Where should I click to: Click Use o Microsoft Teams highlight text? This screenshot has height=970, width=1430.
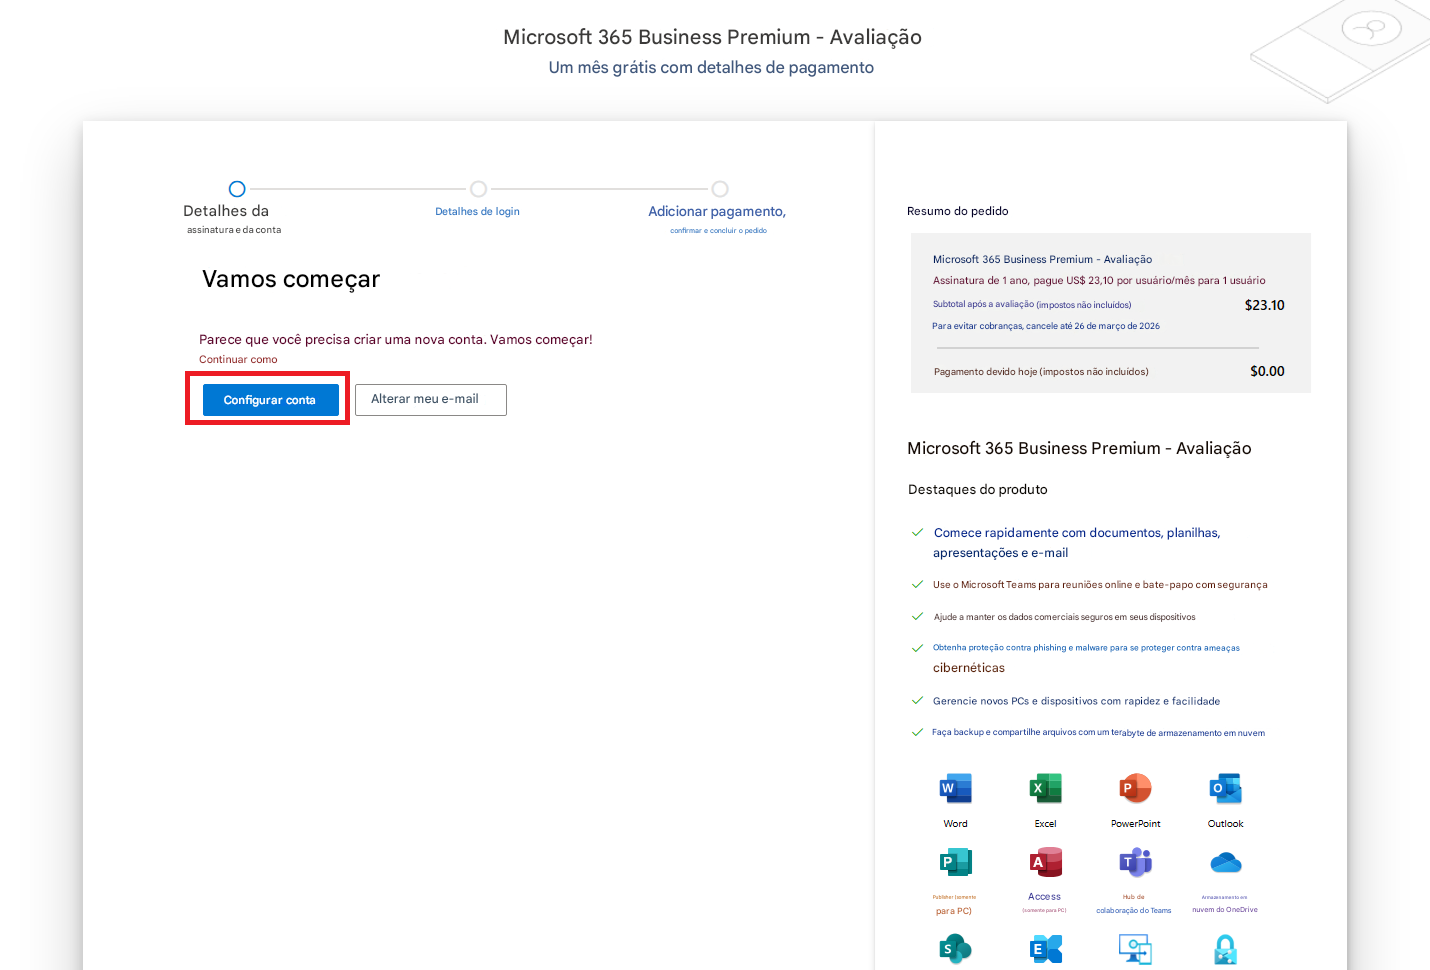pyautogui.click(x=1100, y=585)
